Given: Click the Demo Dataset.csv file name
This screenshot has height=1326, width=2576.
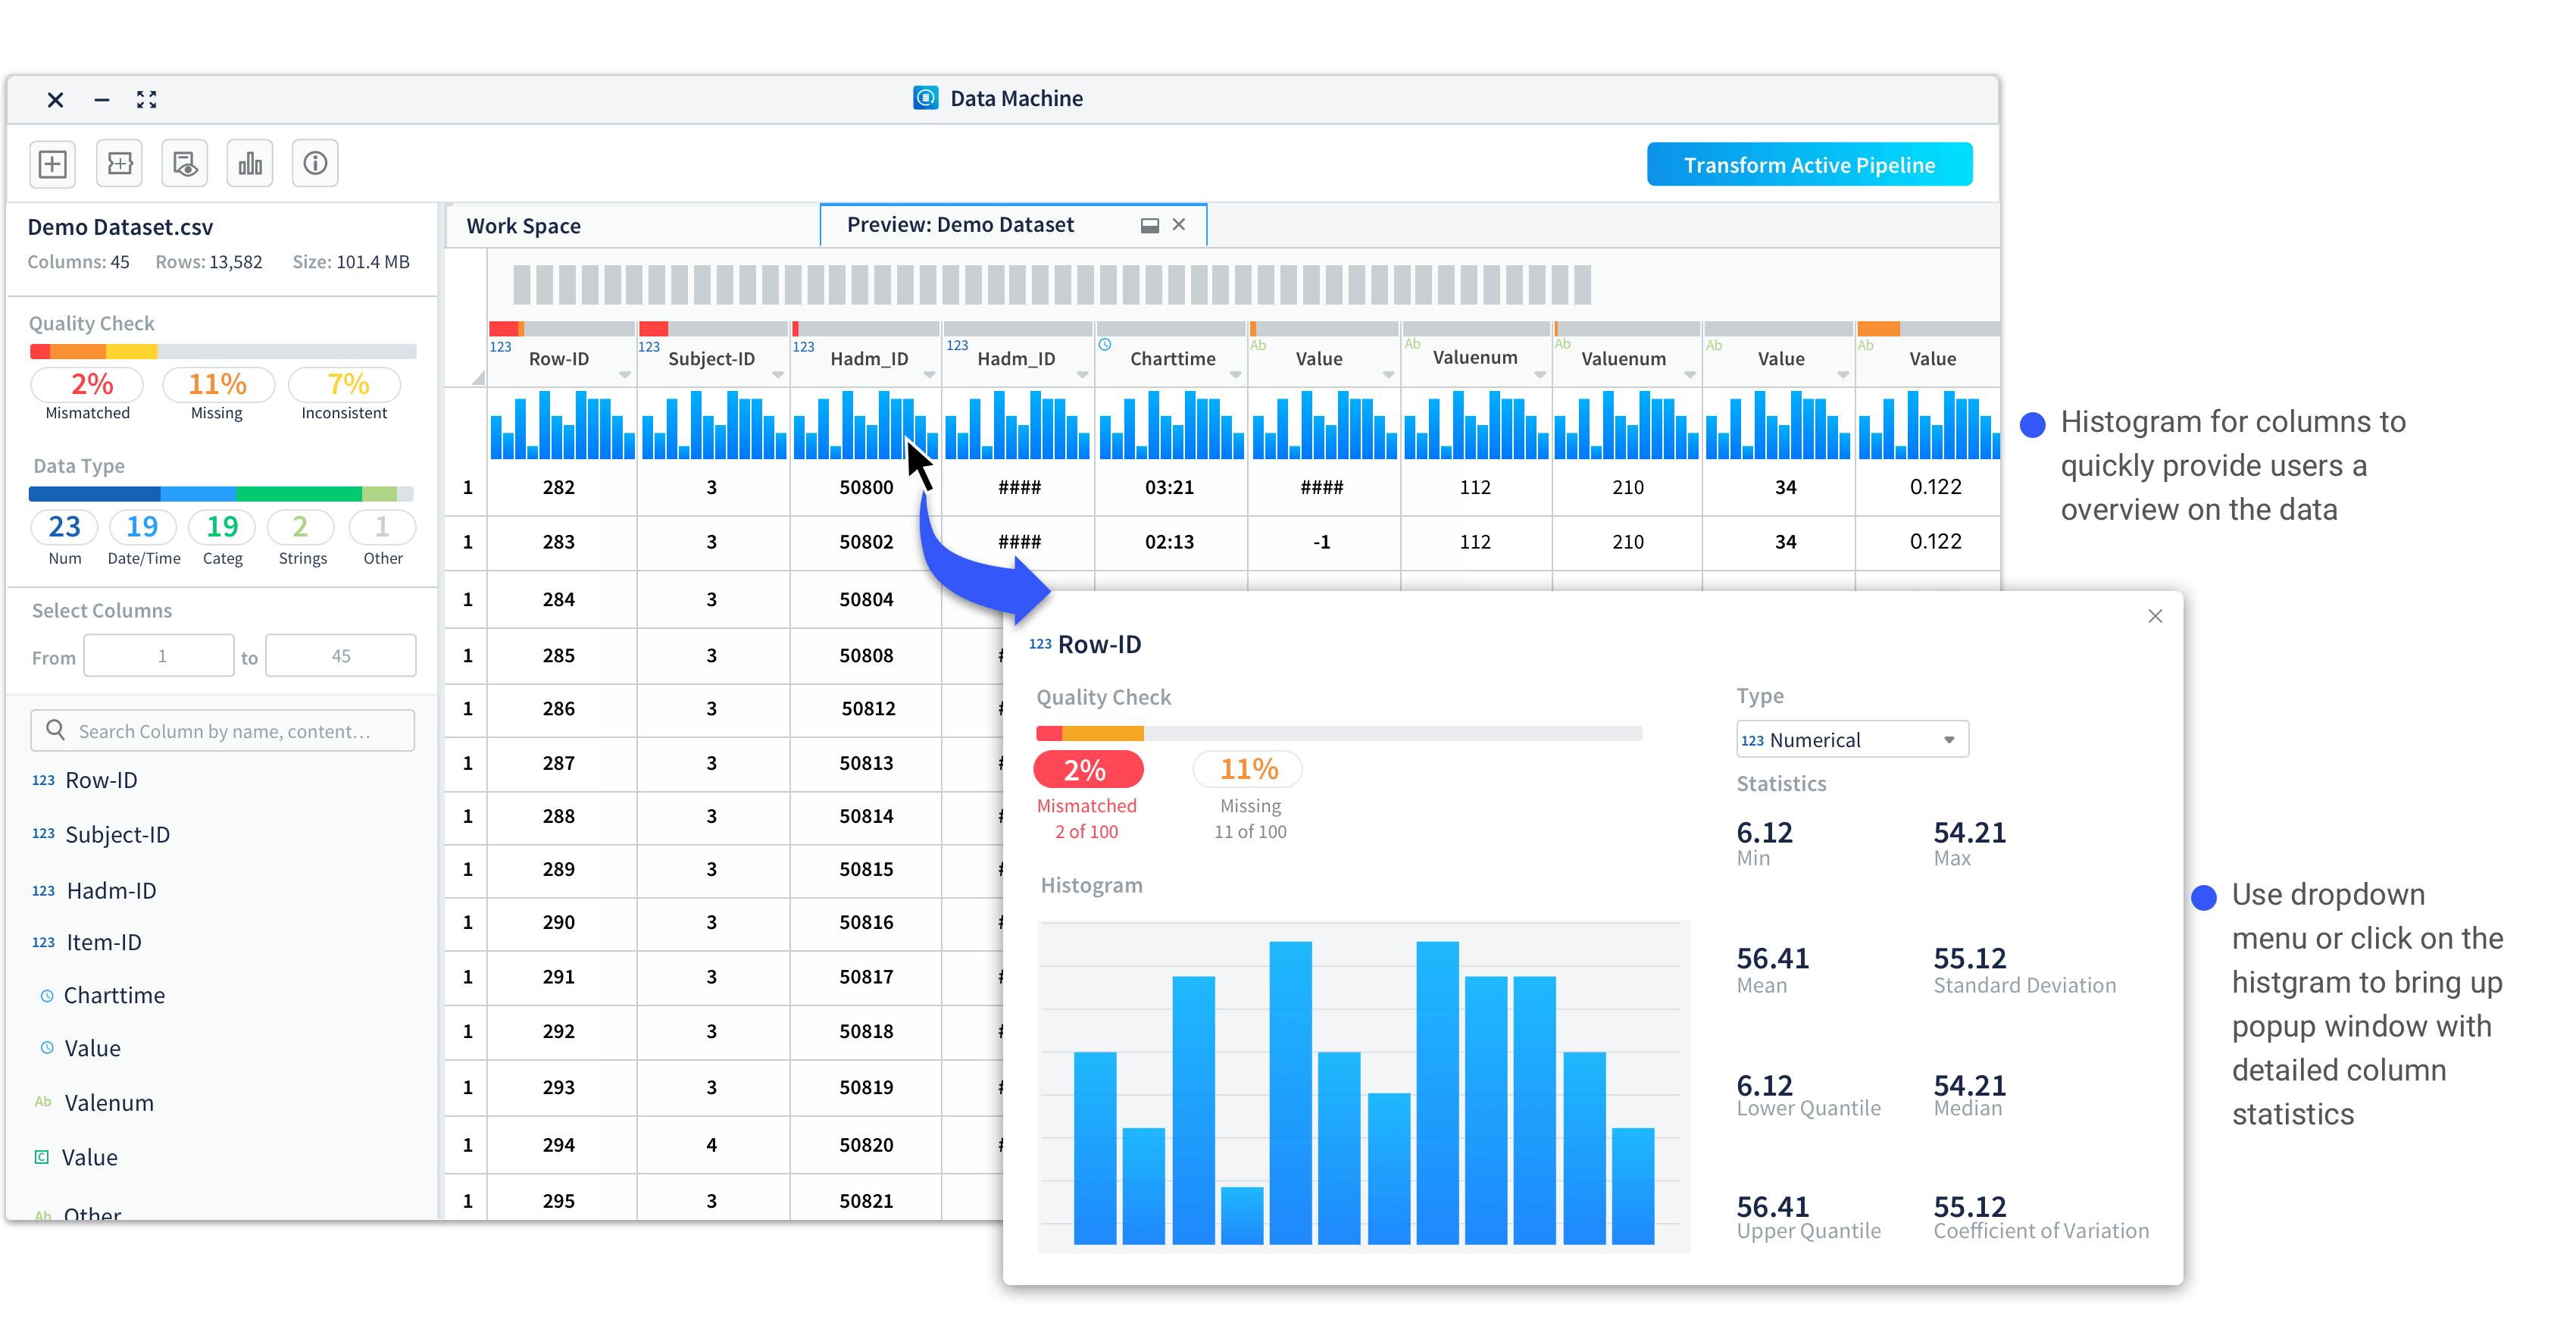Looking at the screenshot, I should [120, 227].
